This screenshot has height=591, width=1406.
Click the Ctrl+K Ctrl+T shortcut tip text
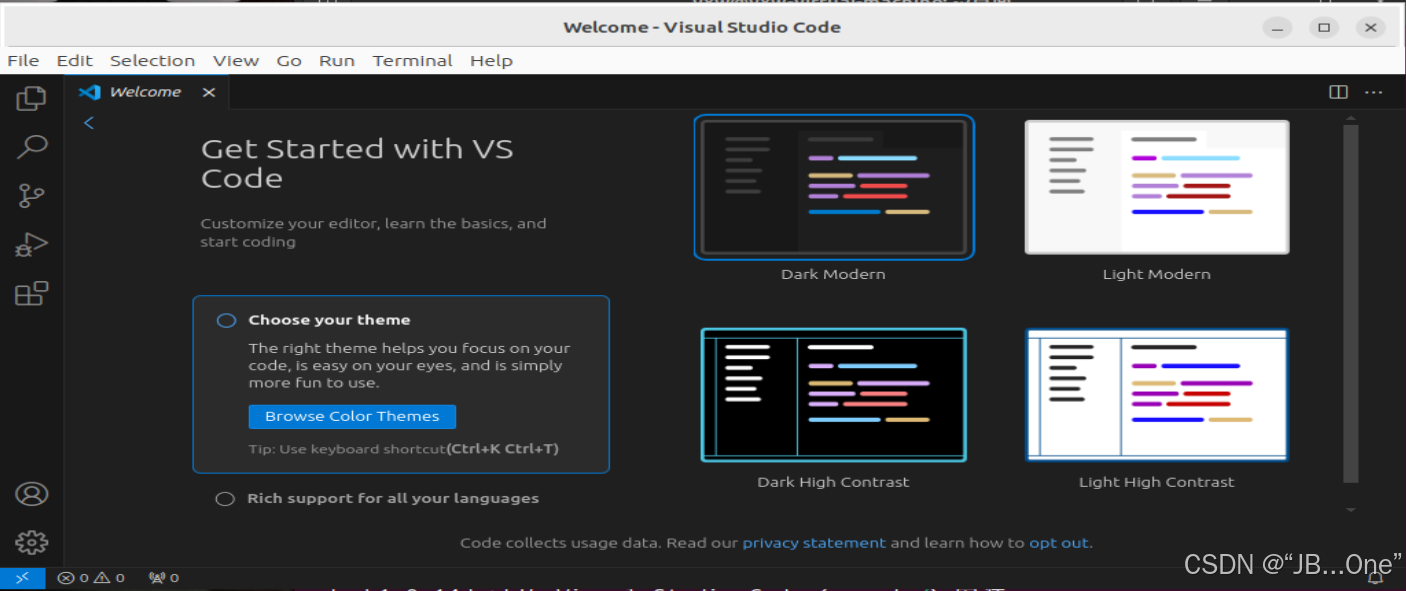(x=502, y=449)
